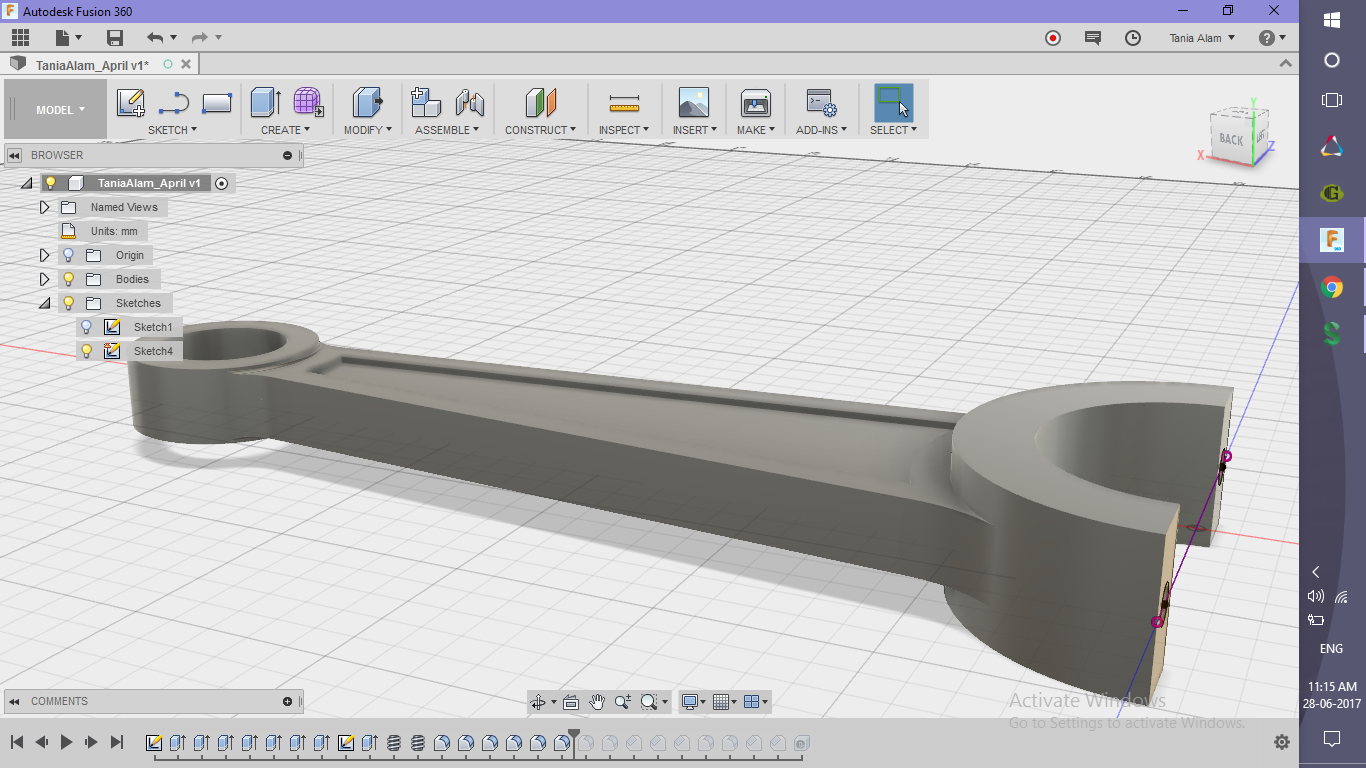Open the MODIFY menu
The height and width of the screenshot is (768, 1366).
(x=368, y=130)
